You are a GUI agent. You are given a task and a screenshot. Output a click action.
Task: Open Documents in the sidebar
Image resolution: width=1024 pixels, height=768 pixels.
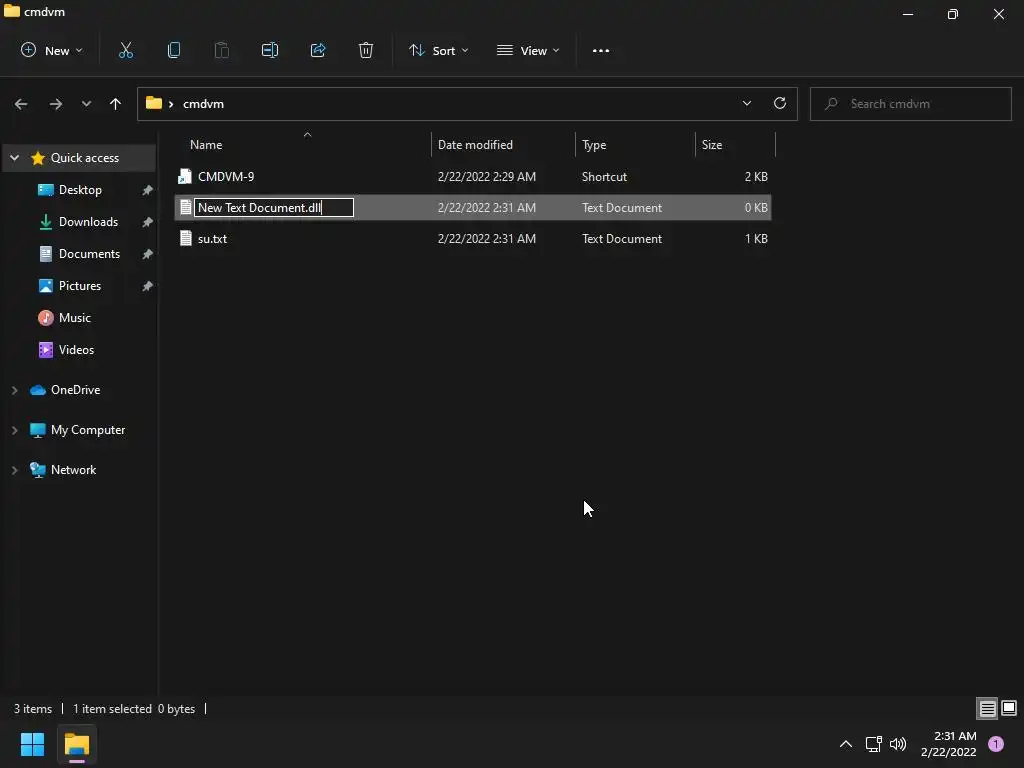point(89,254)
